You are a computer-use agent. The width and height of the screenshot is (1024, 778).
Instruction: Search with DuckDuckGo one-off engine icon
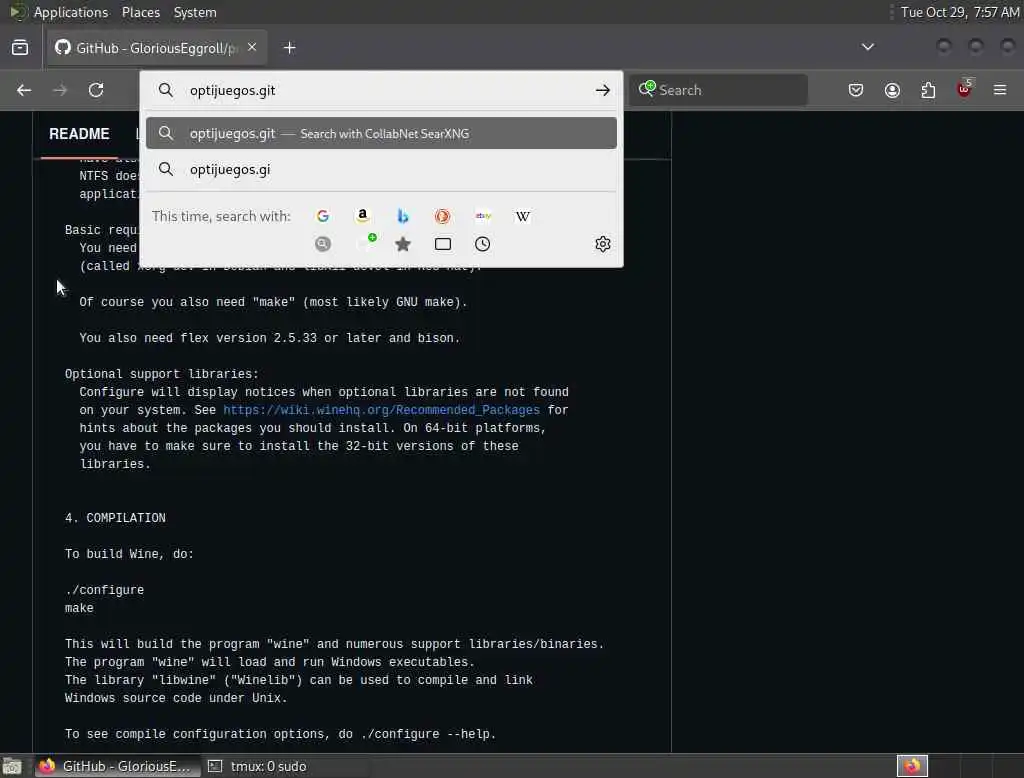tap(442, 216)
